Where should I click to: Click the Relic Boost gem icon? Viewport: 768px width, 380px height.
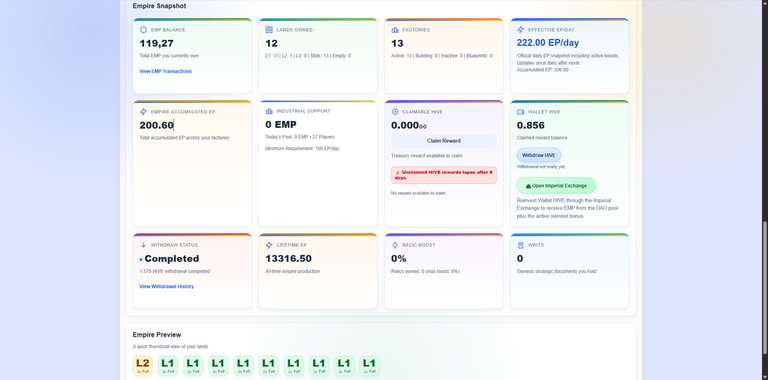(395, 245)
